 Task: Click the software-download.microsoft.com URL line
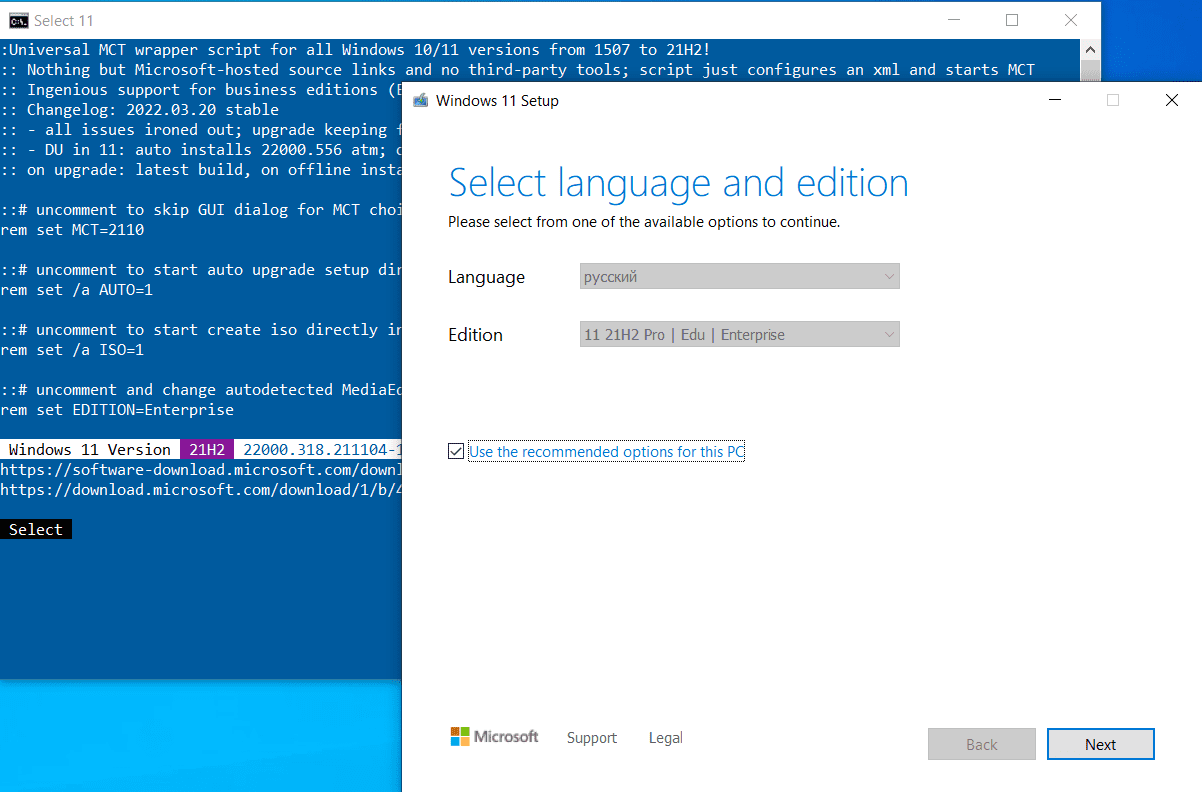coord(201,470)
